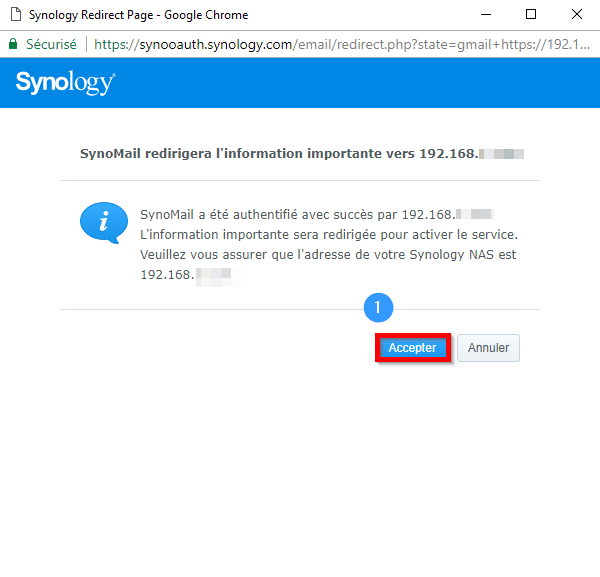The width and height of the screenshot is (600, 577).
Task: Click the Synology logo in header
Action: click(x=65, y=82)
